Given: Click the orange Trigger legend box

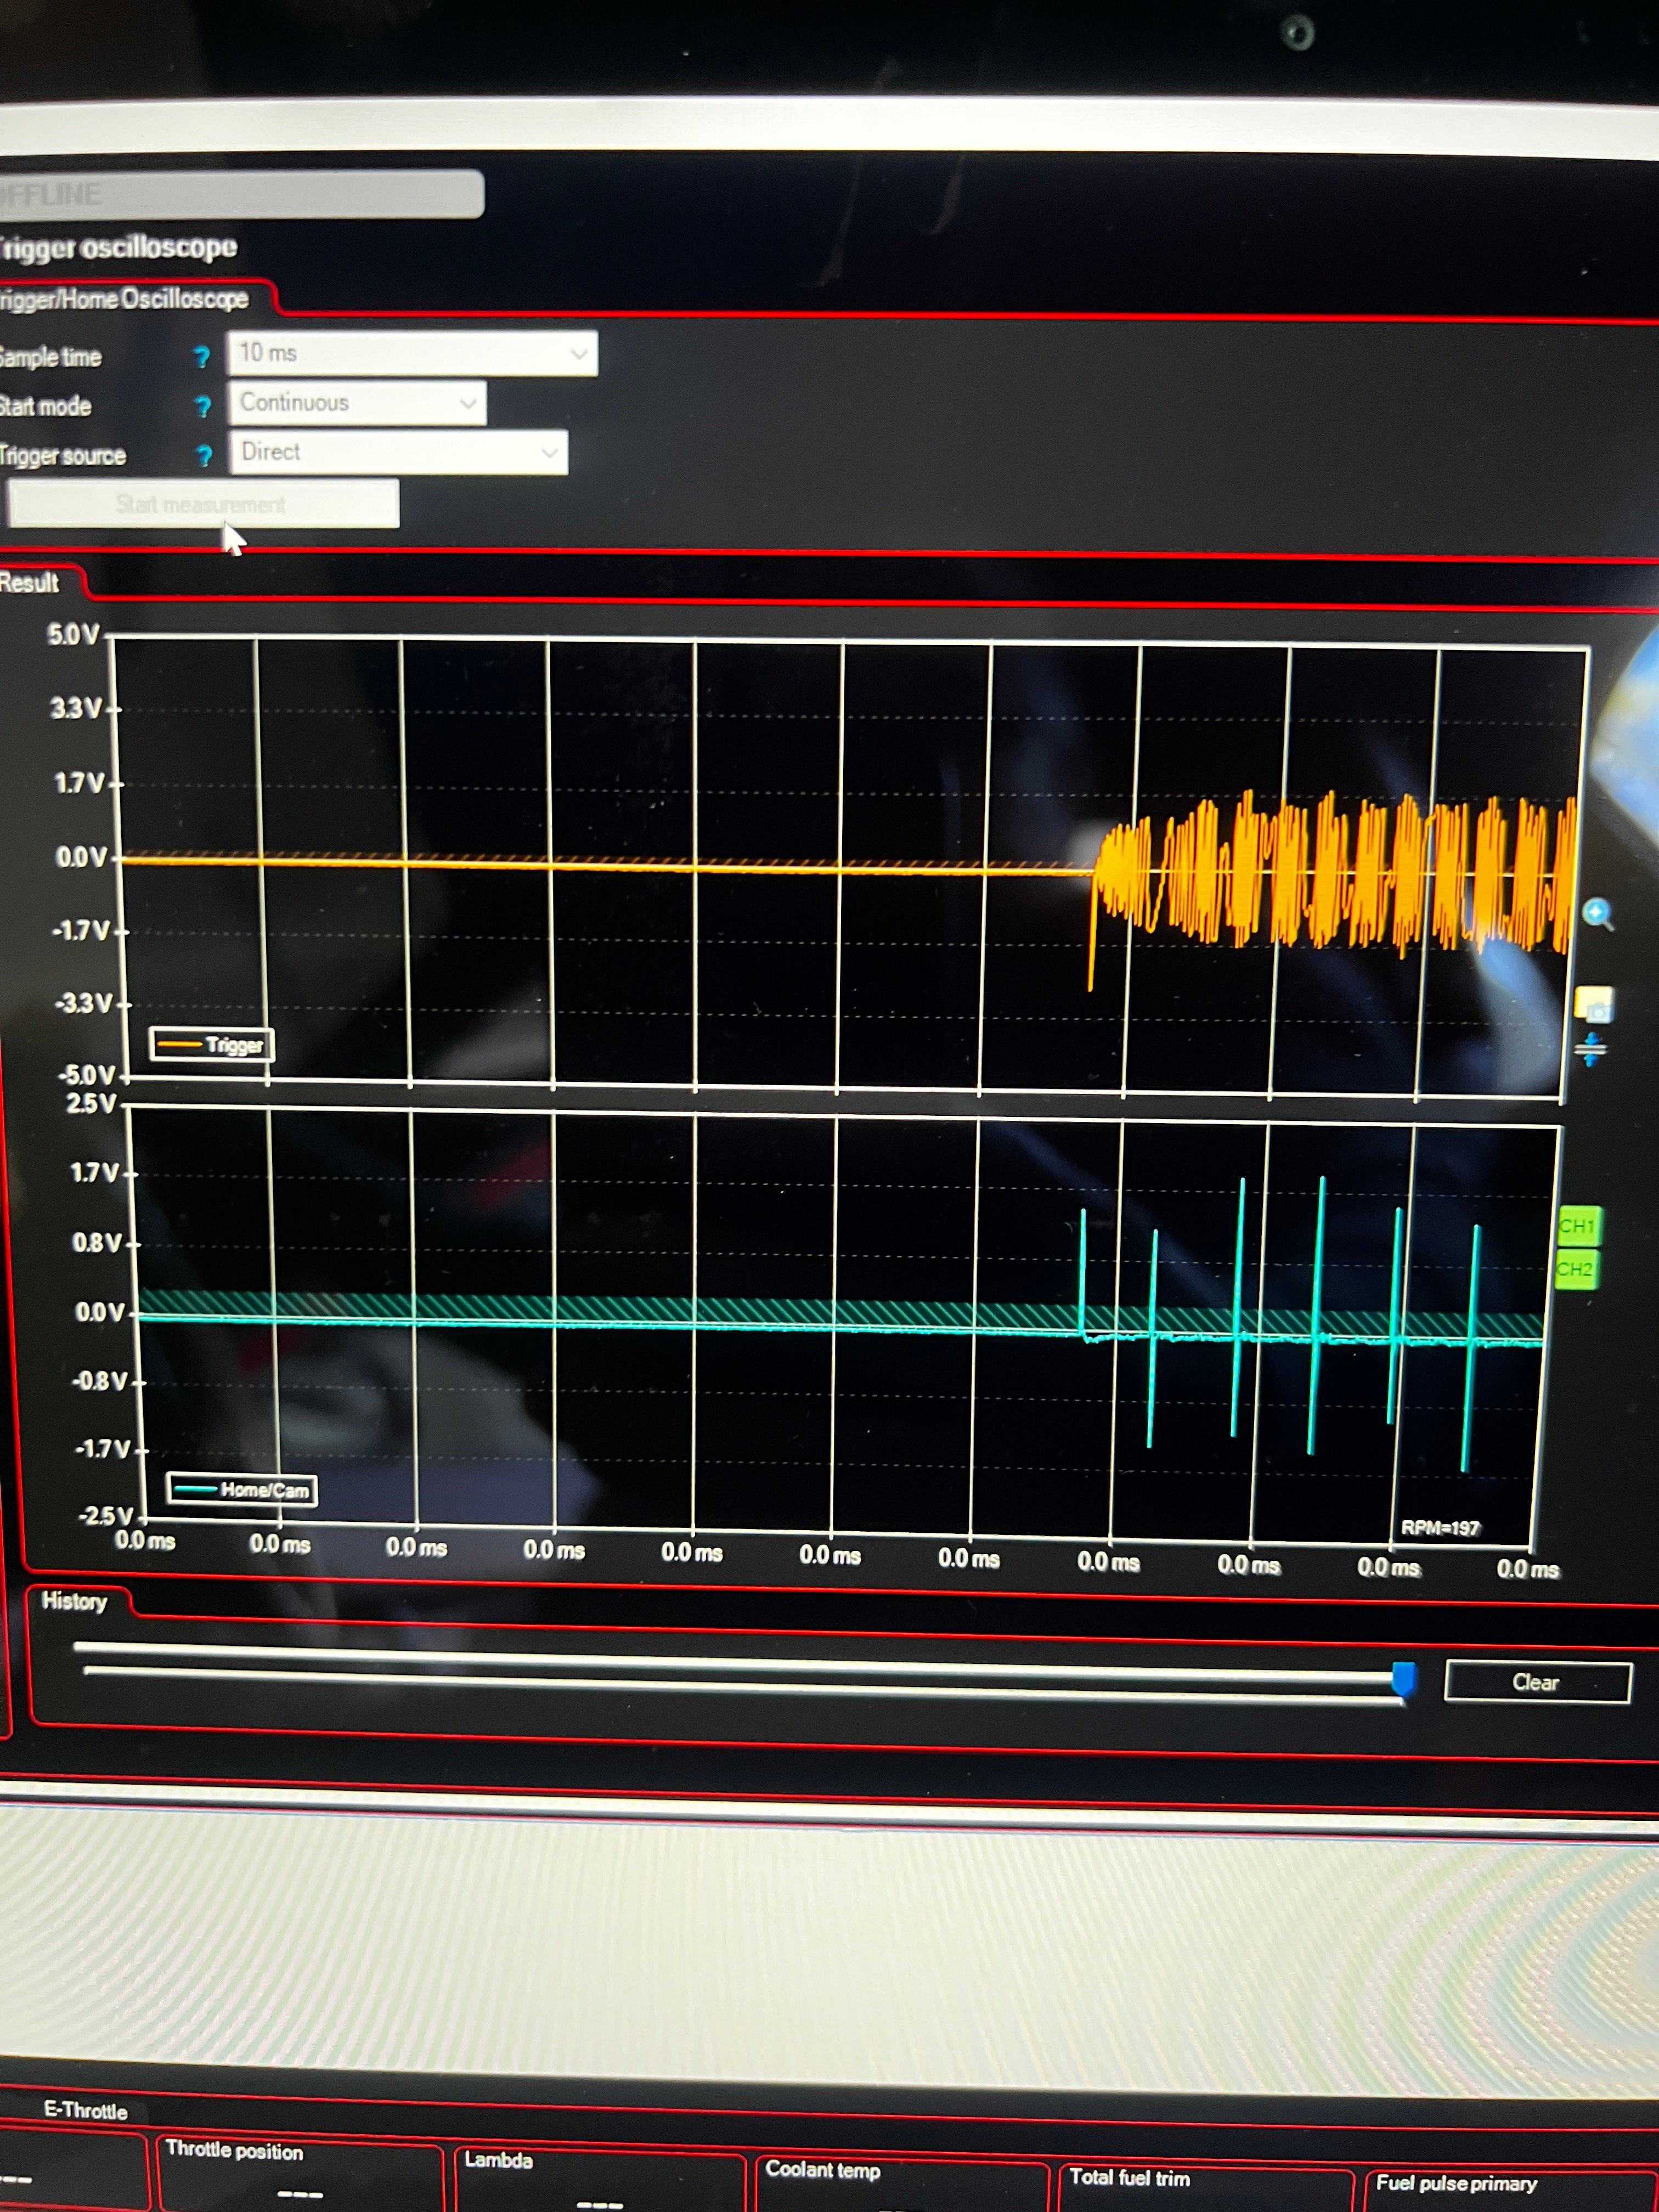Looking at the screenshot, I should coord(212,1045).
